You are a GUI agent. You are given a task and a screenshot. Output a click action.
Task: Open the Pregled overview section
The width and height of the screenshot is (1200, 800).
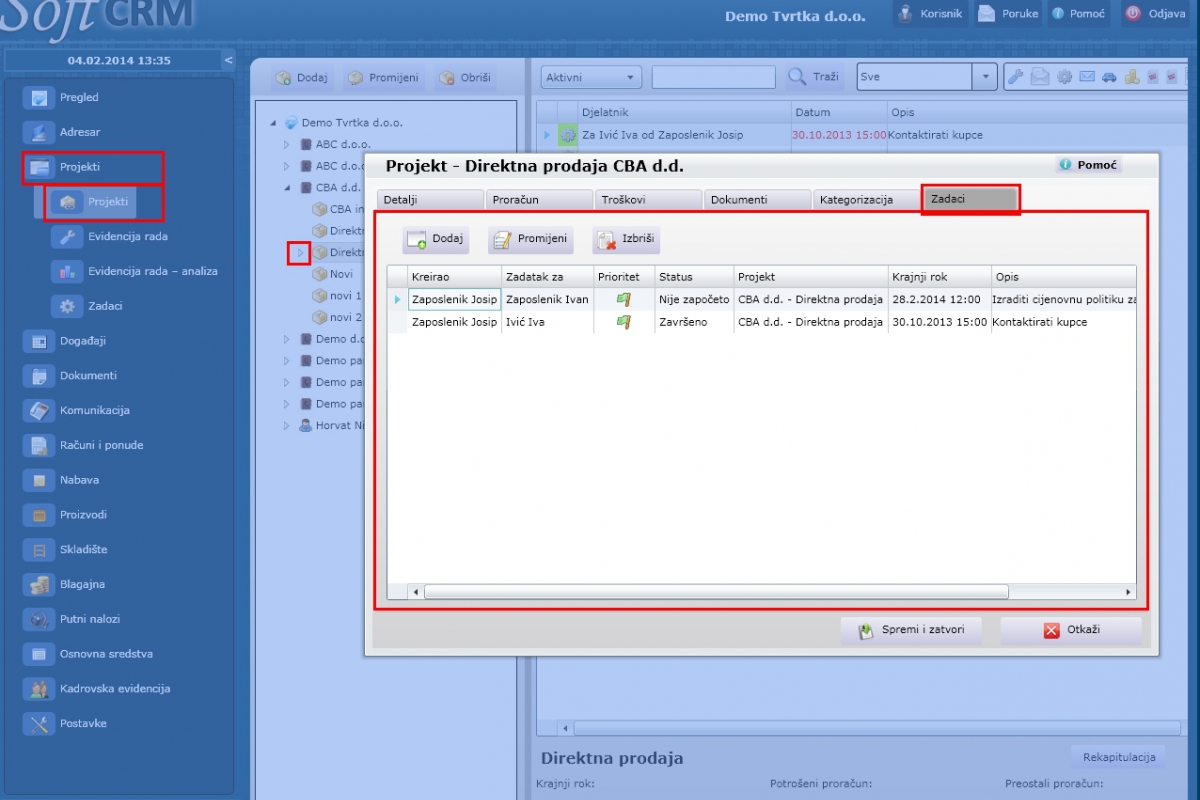click(x=80, y=97)
